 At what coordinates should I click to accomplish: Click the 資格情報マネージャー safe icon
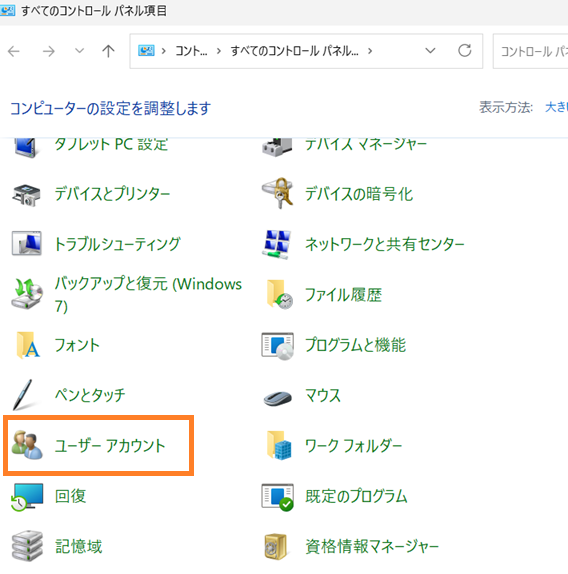[x=275, y=547]
